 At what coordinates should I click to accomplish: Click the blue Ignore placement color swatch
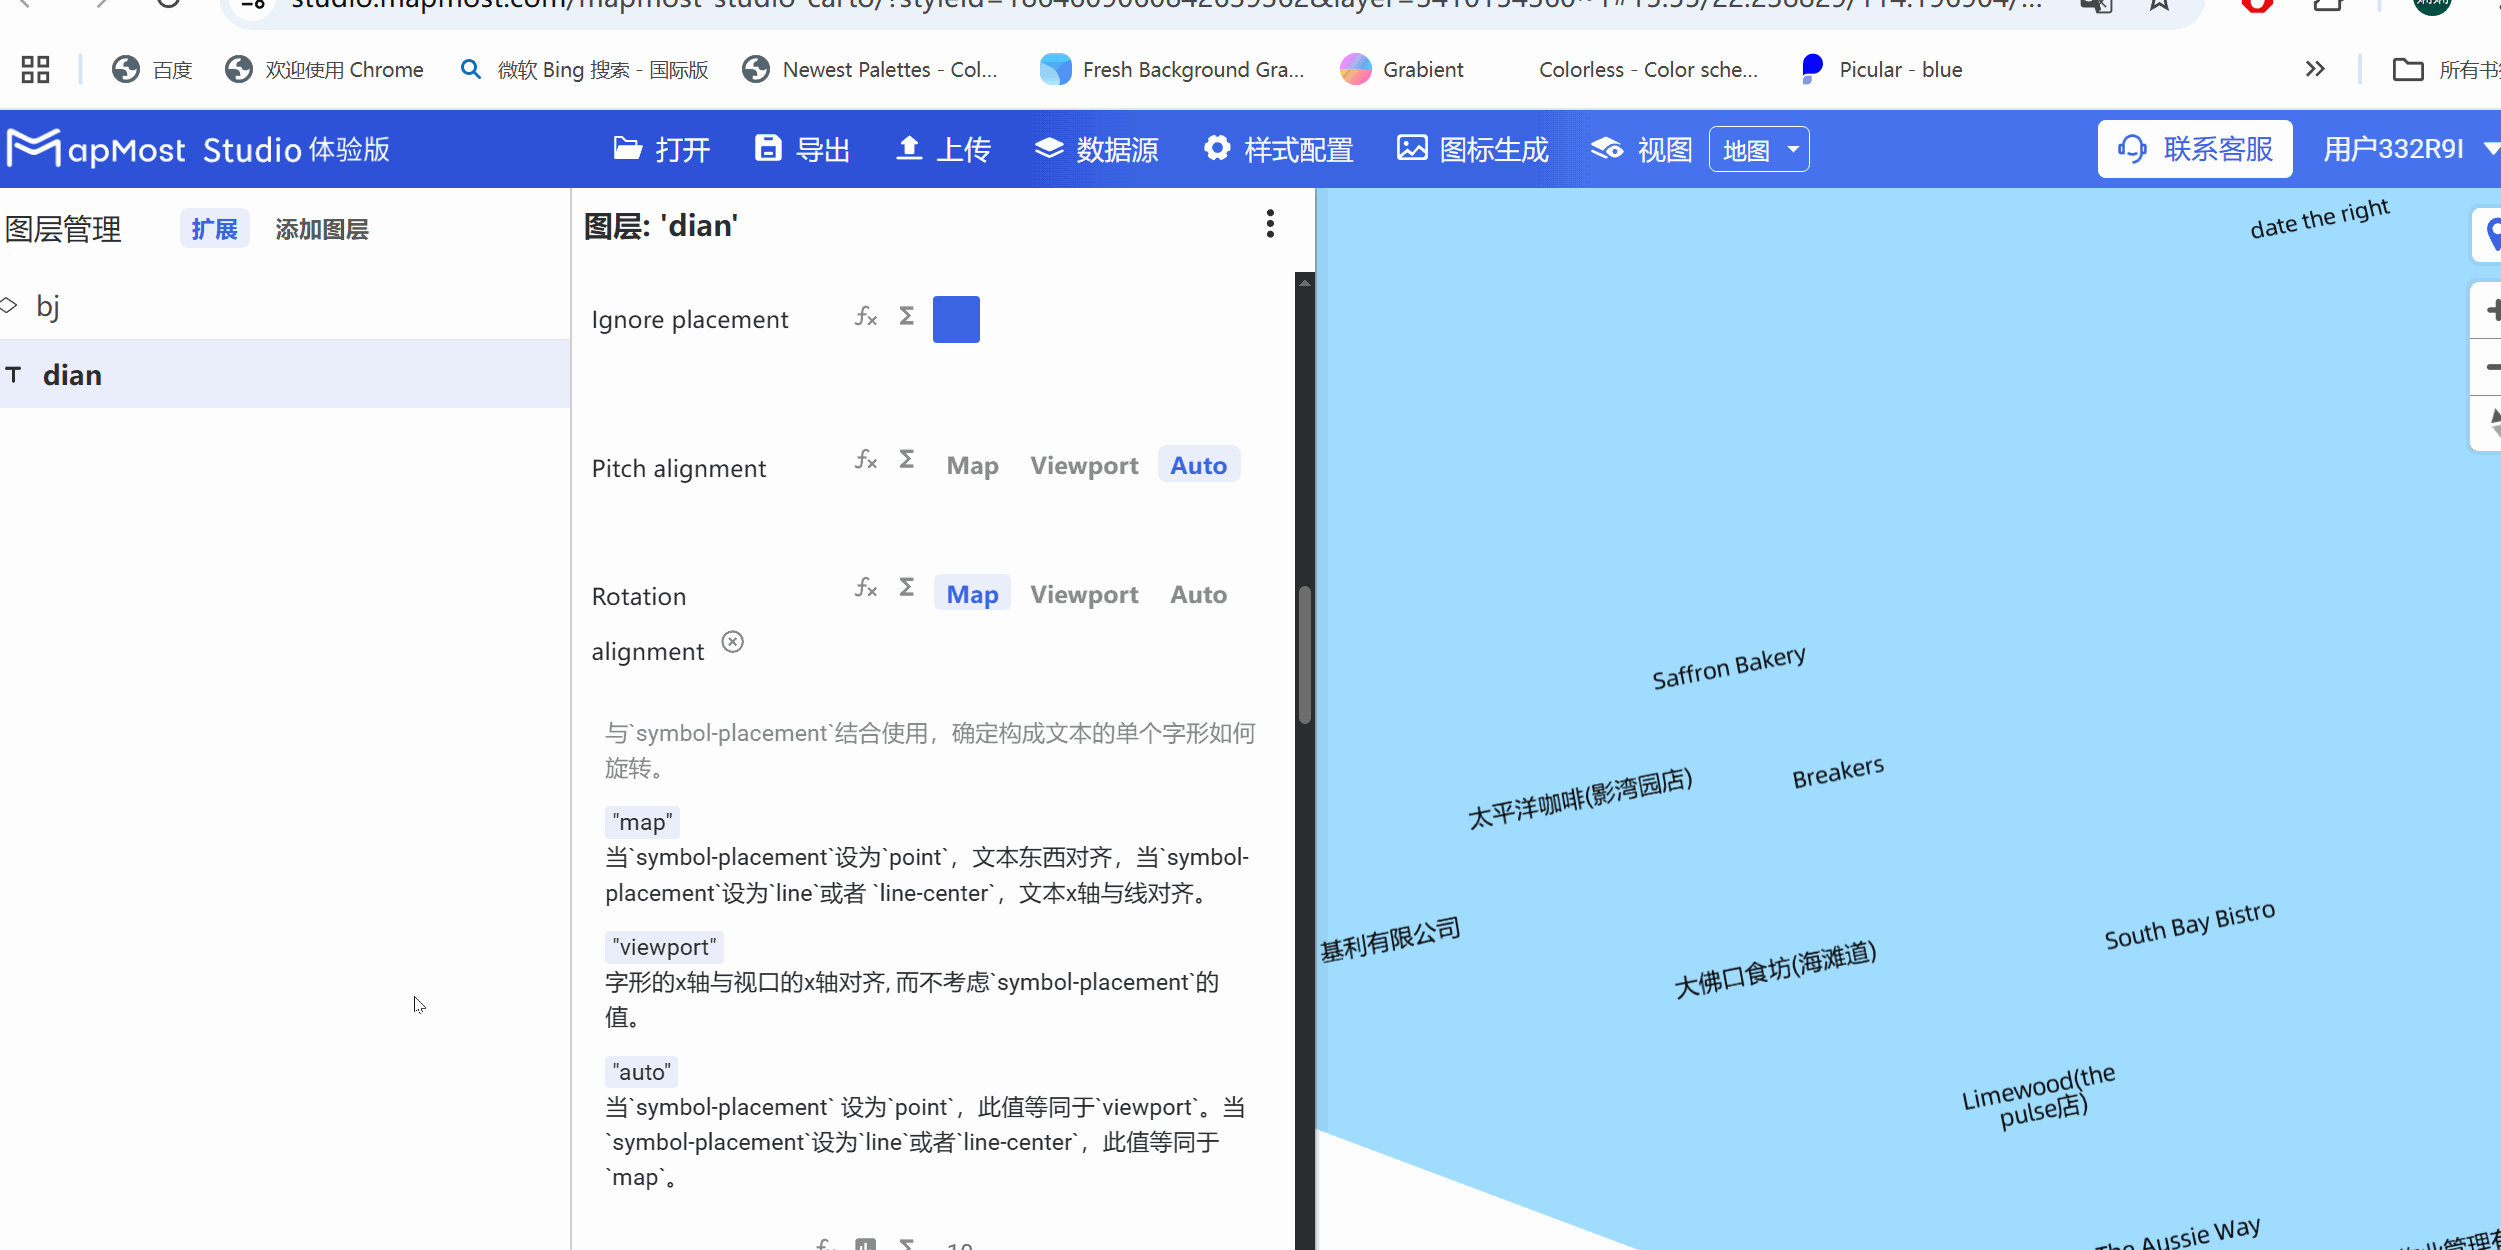pos(955,318)
